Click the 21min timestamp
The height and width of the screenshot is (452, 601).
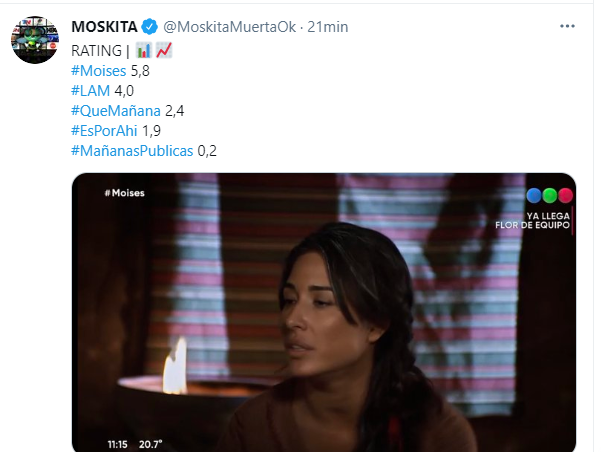pyautogui.click(x=328, y=27)
